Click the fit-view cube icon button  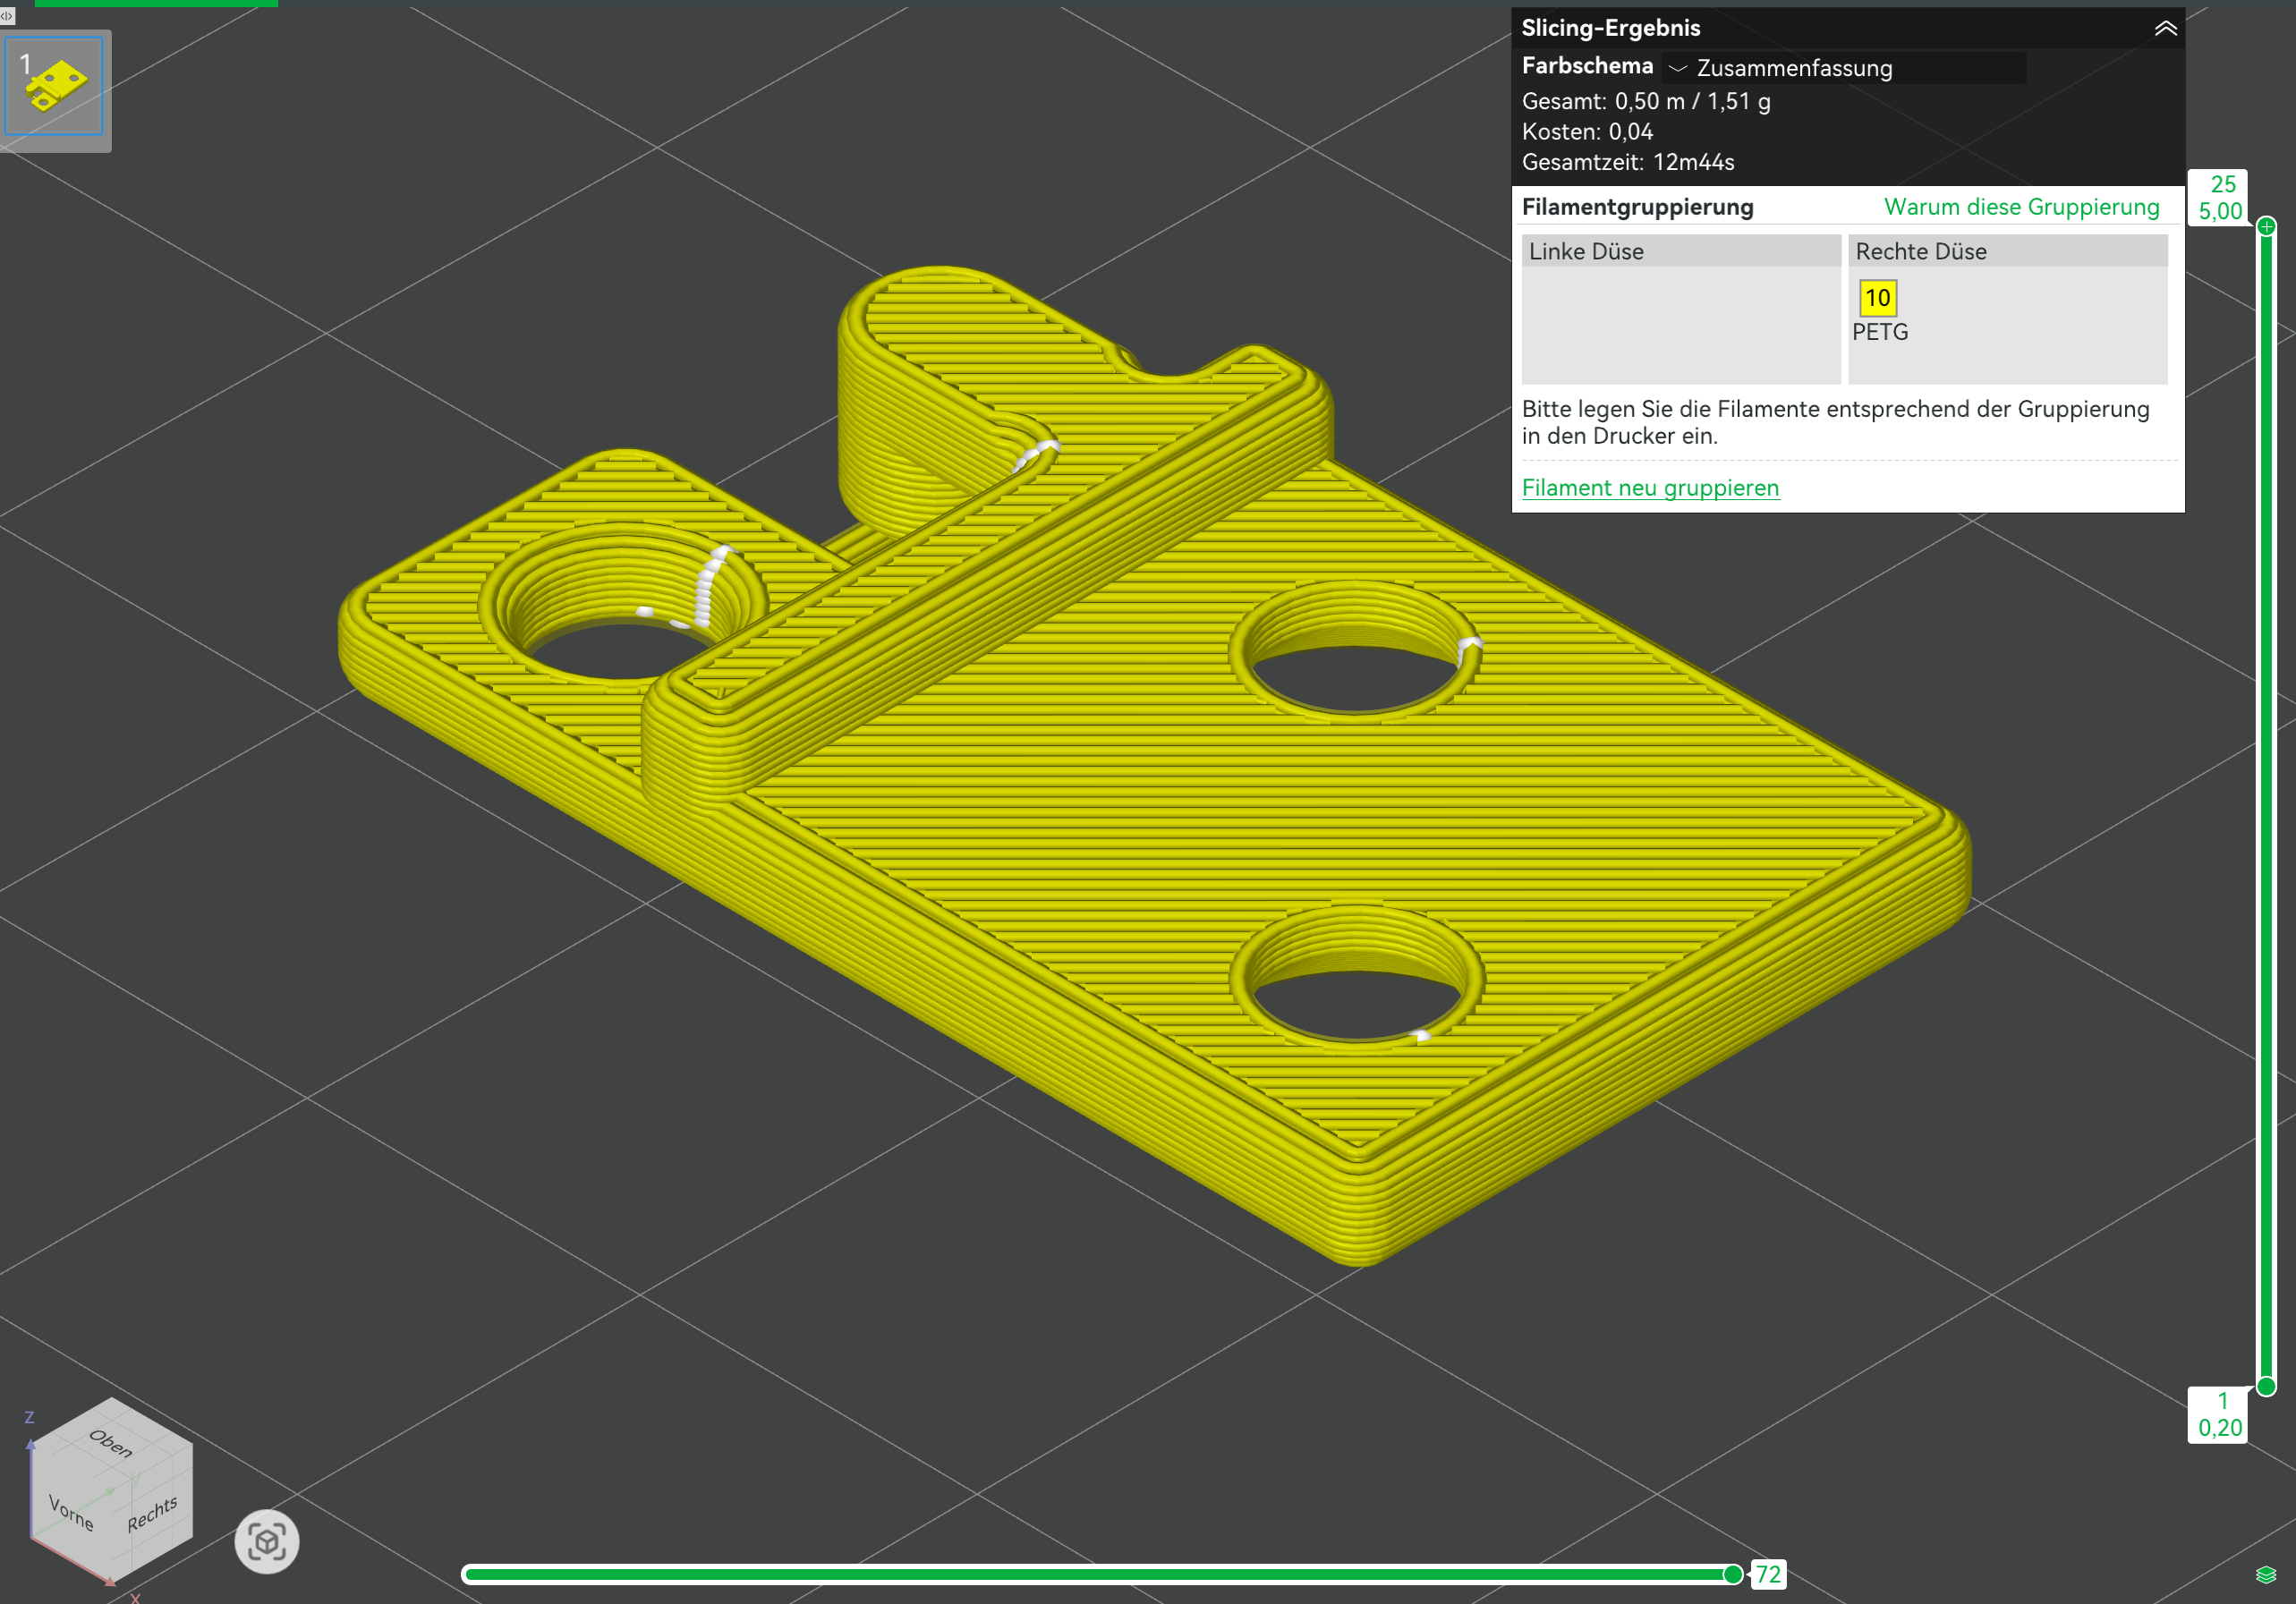coord(266,1541)
